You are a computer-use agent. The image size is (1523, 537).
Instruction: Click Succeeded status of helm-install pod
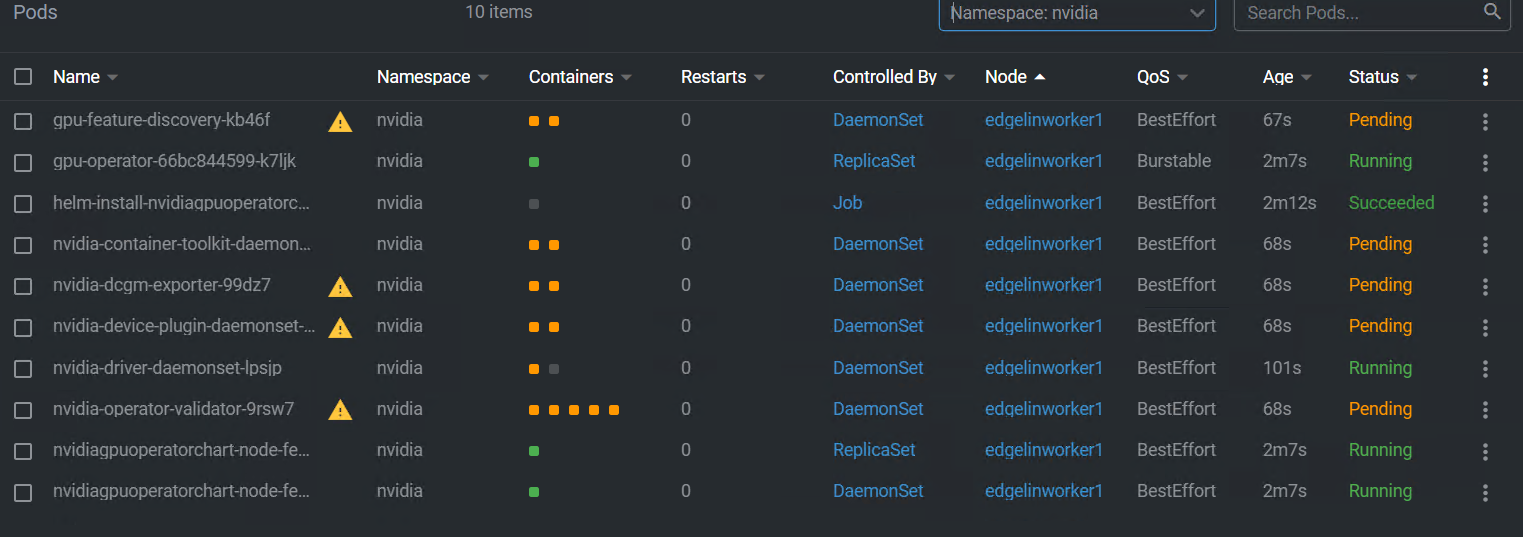pyautogui.click(x=1391, y=203)
